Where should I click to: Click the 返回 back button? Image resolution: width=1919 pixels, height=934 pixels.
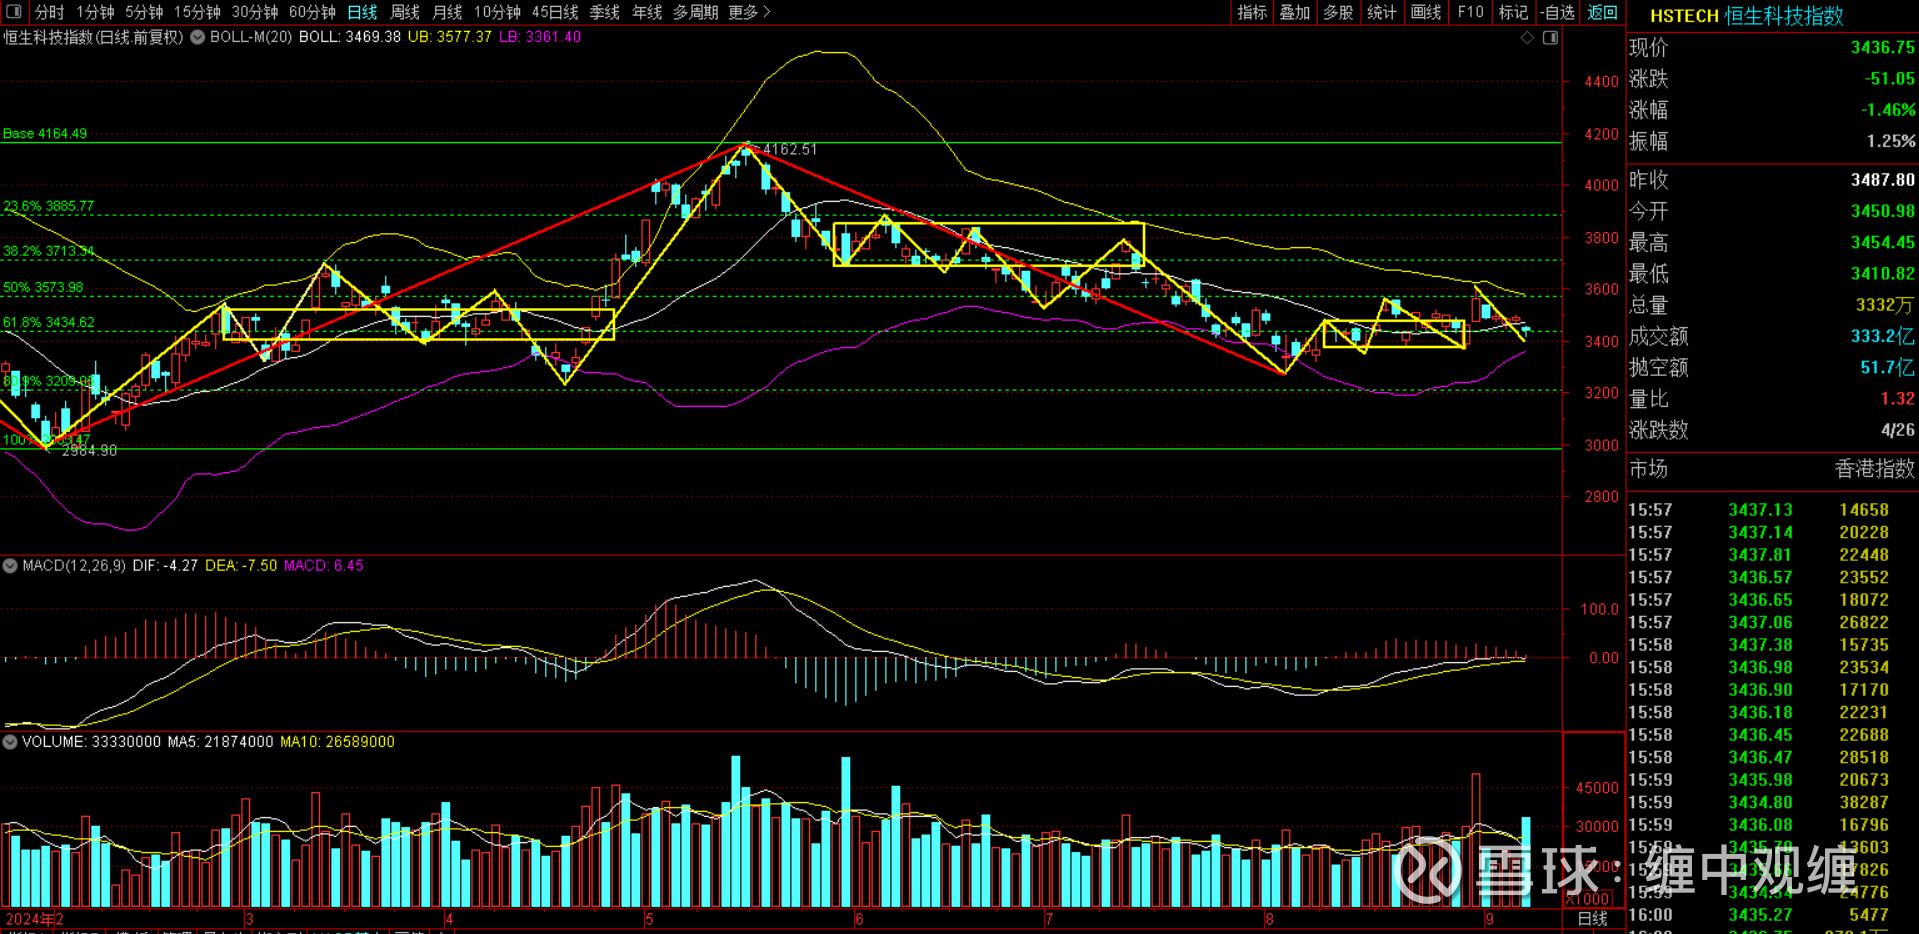click(1602, 12)
